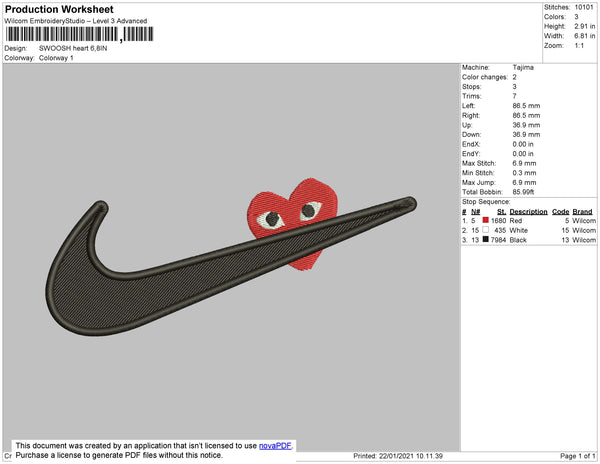Image resolution: width=600 pixels, height=464 pixels.
Task: Click the 'St.' column header
Action: (x=501, y=212)
